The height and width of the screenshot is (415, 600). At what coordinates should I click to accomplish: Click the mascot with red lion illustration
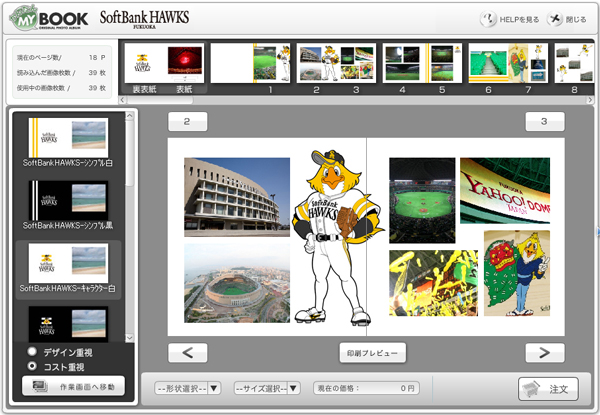[517, 273]
